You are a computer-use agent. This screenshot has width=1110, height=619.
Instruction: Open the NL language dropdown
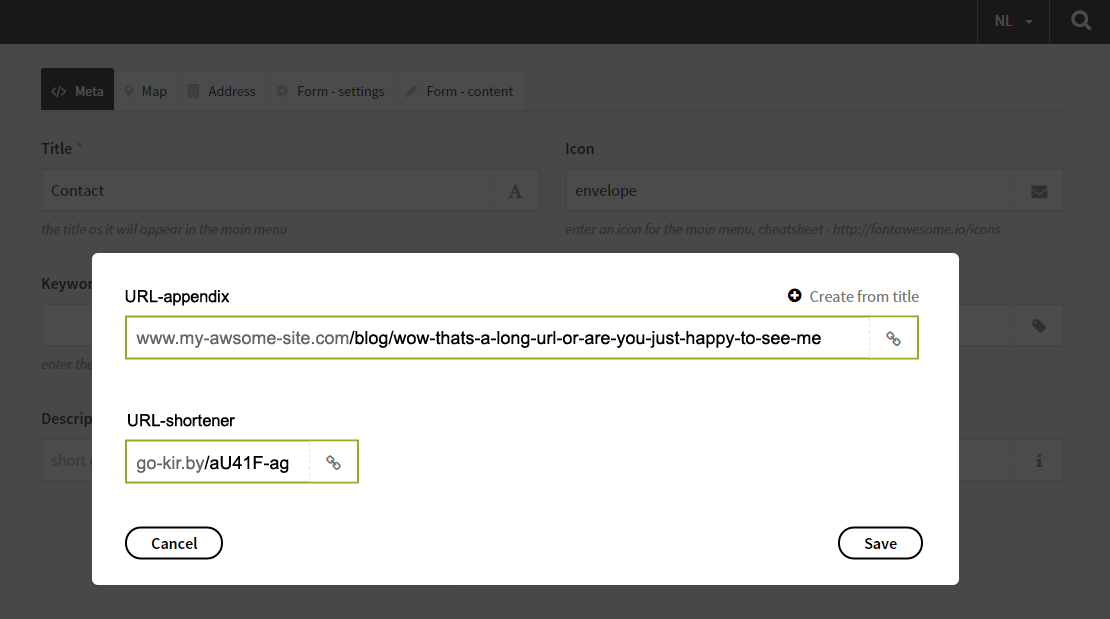[1013, 21]
